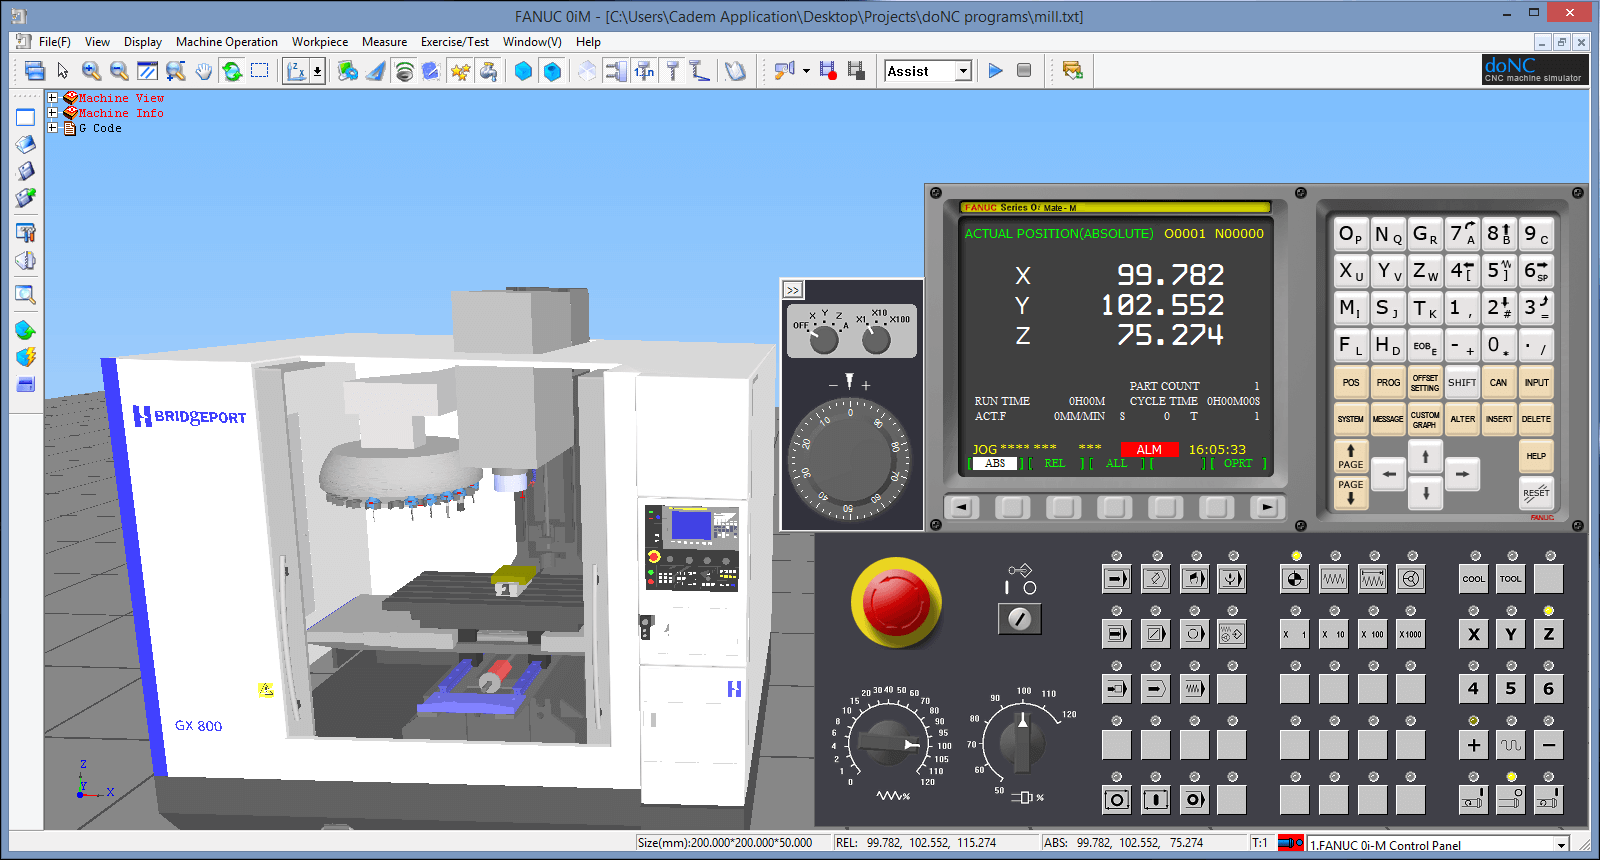Open the File(F) menu

tap(54, 42)
